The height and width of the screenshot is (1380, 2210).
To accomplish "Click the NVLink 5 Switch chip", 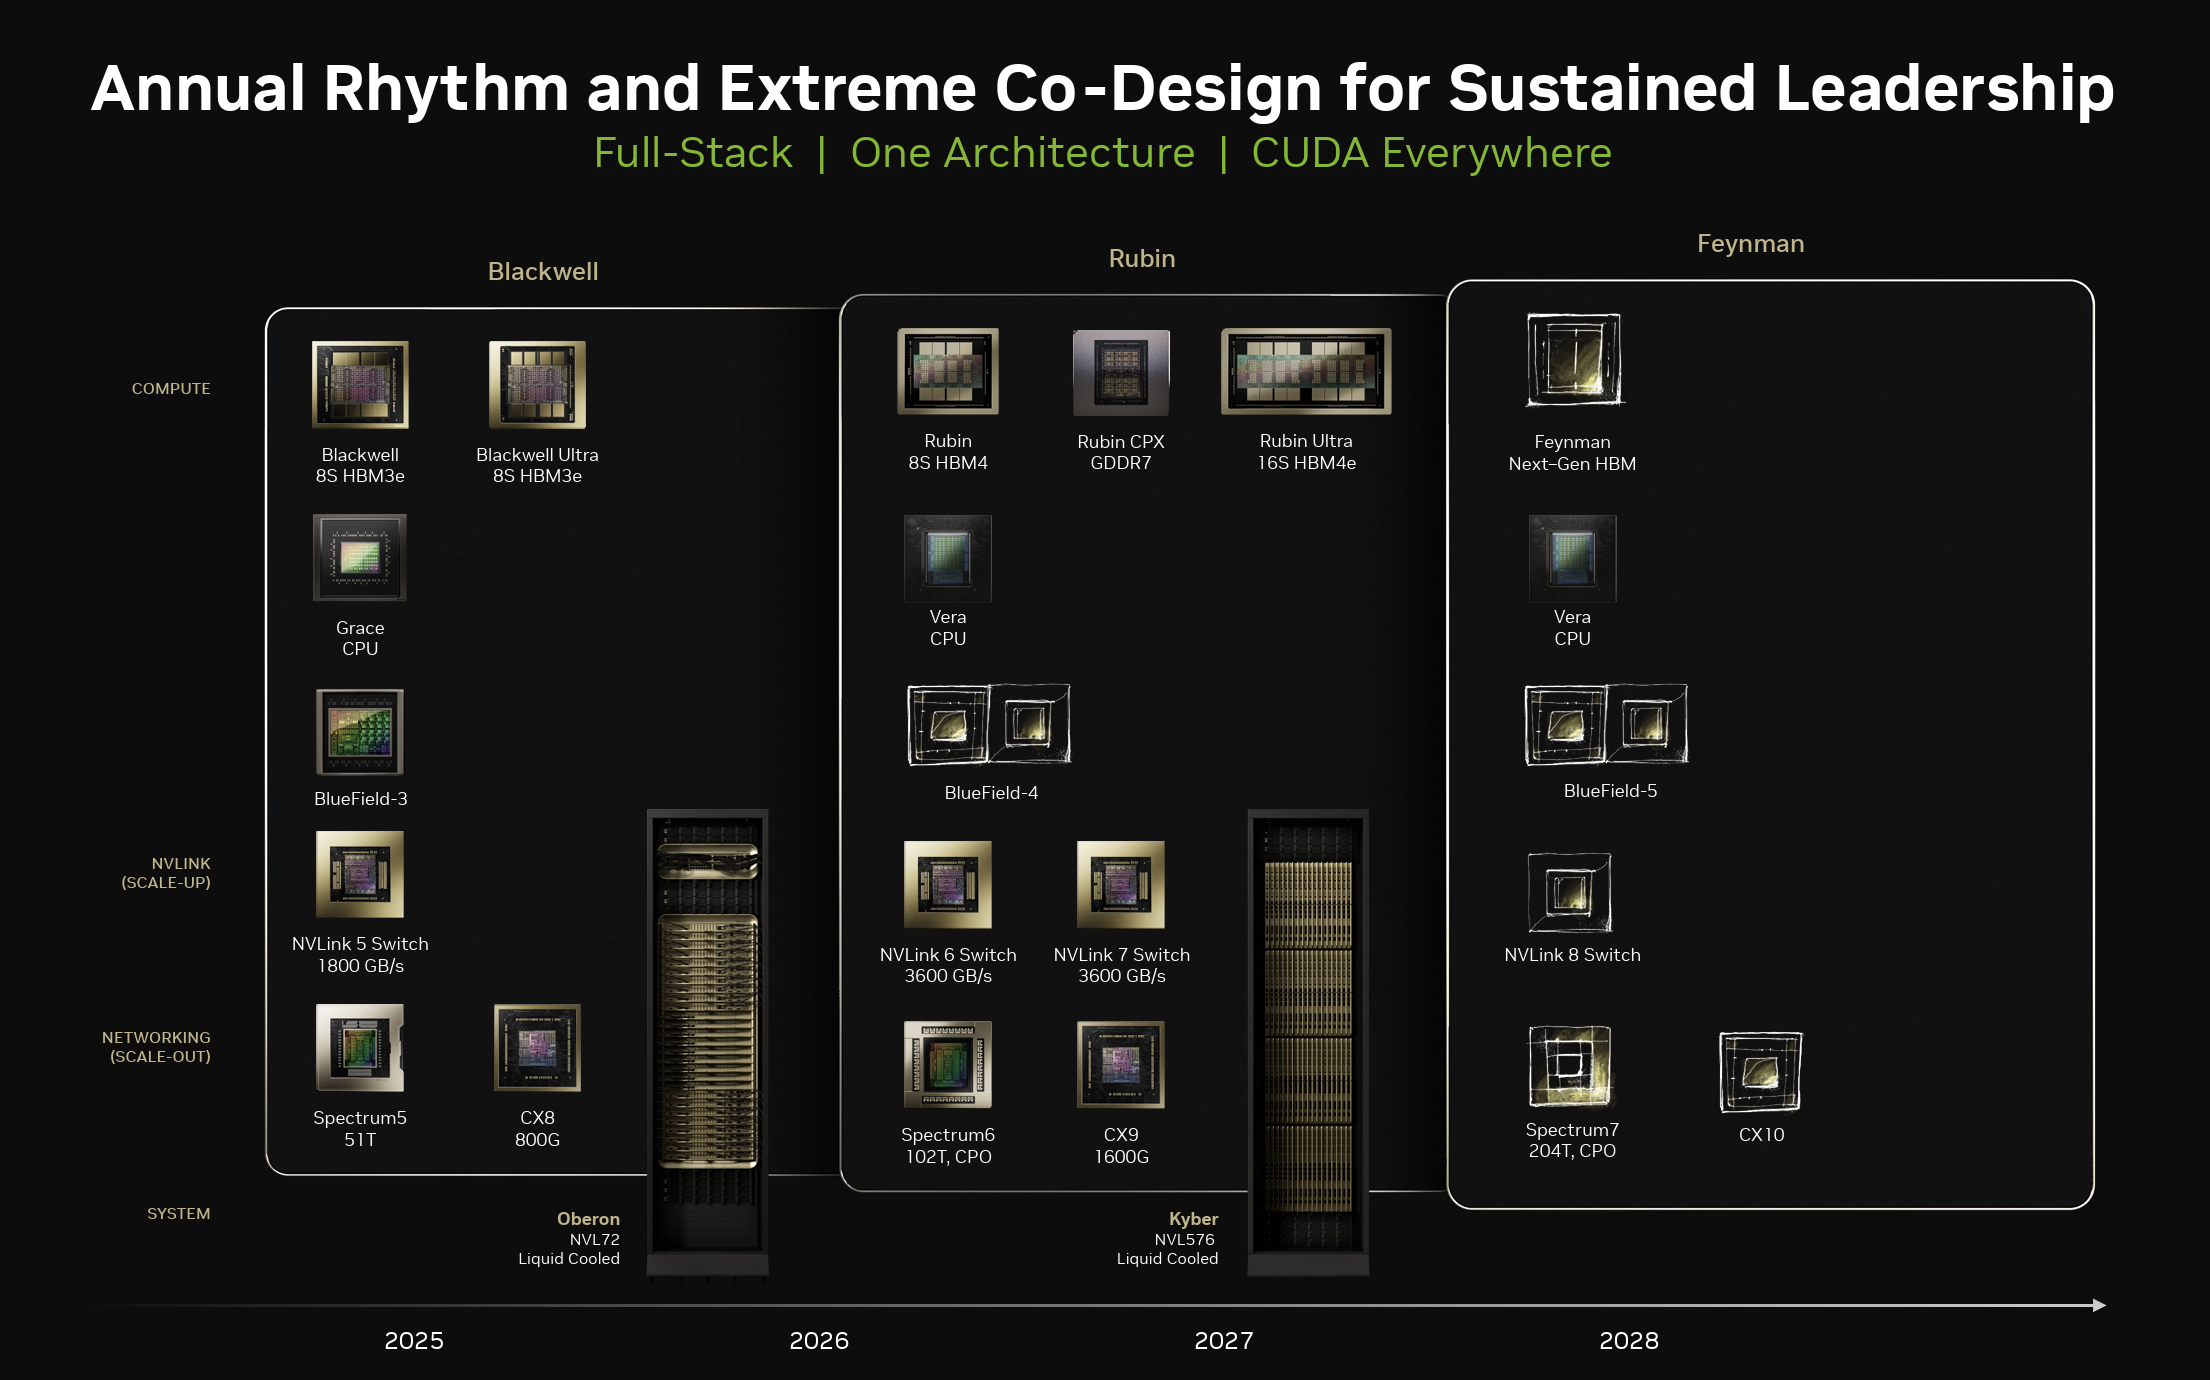I will point(360,874).
